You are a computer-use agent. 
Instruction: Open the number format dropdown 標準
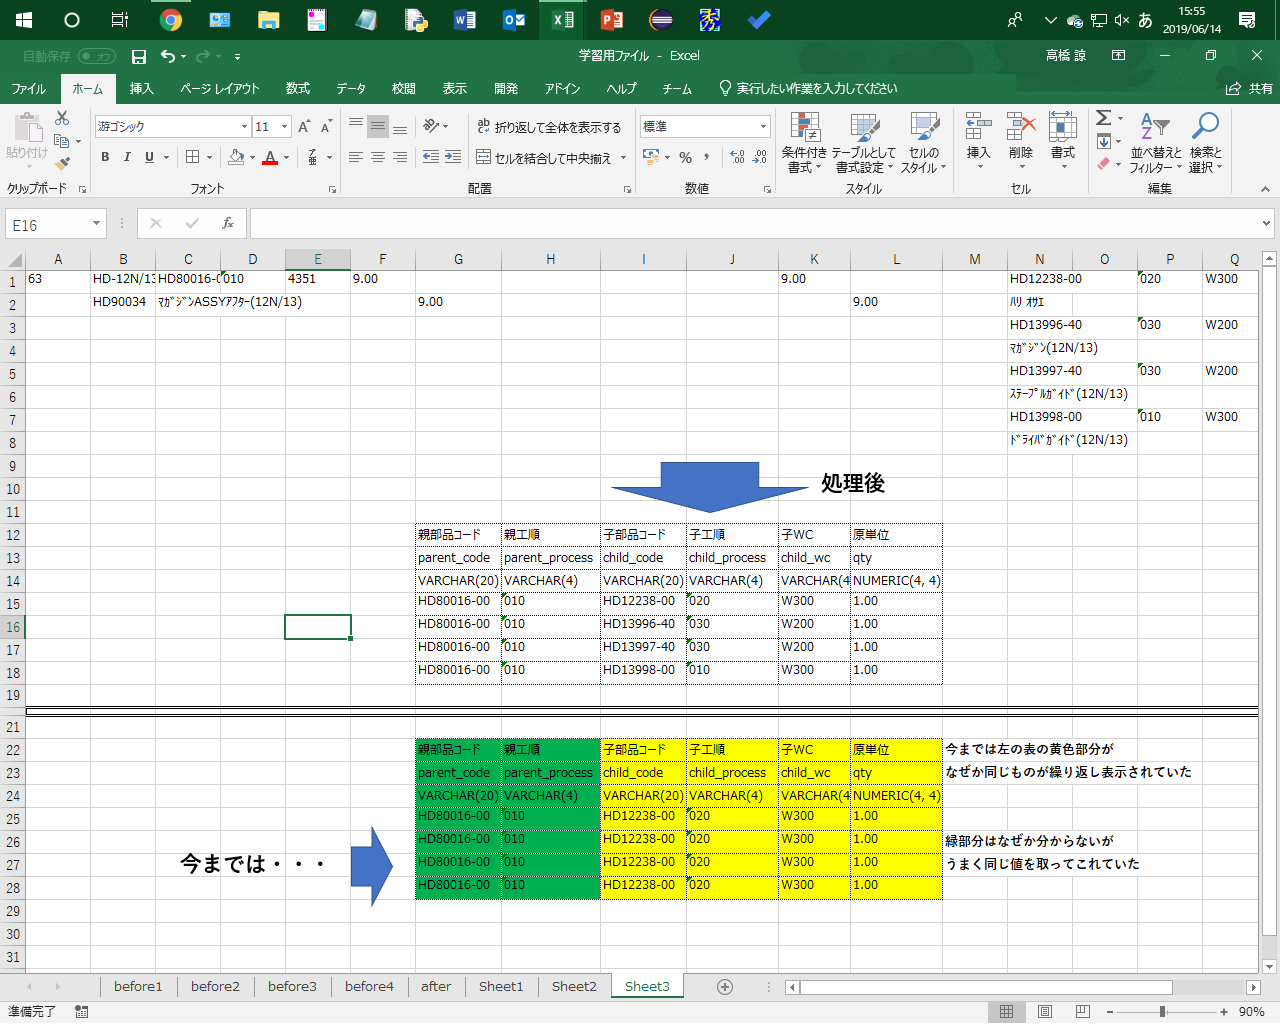click(763, 127)
